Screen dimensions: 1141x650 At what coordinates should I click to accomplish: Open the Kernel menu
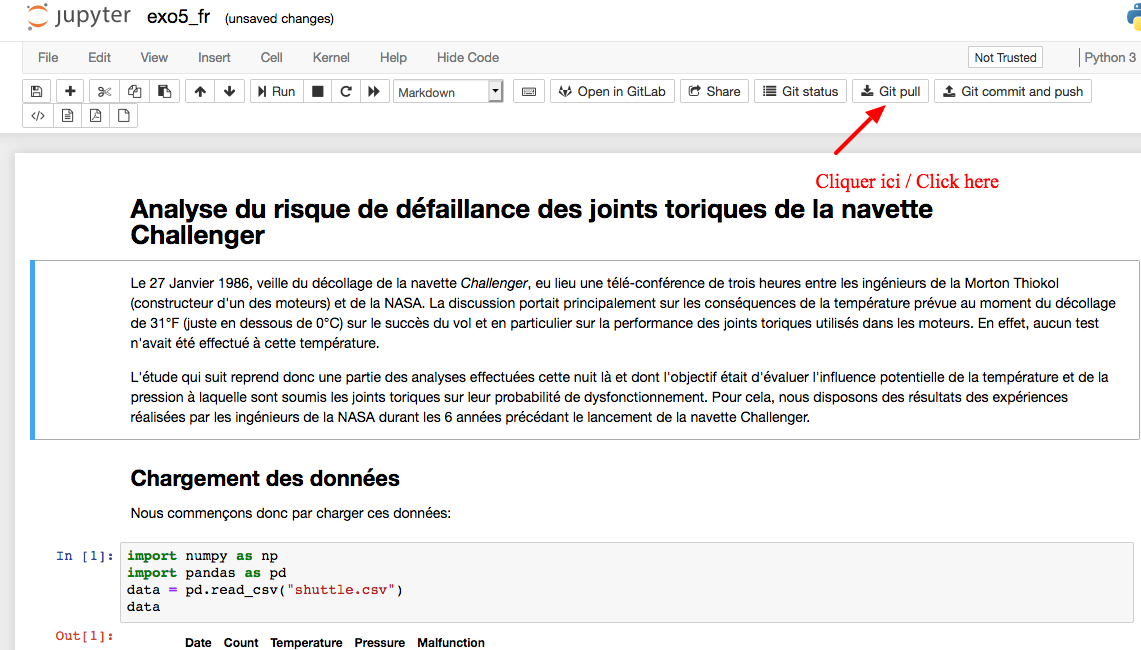point(331,57)
